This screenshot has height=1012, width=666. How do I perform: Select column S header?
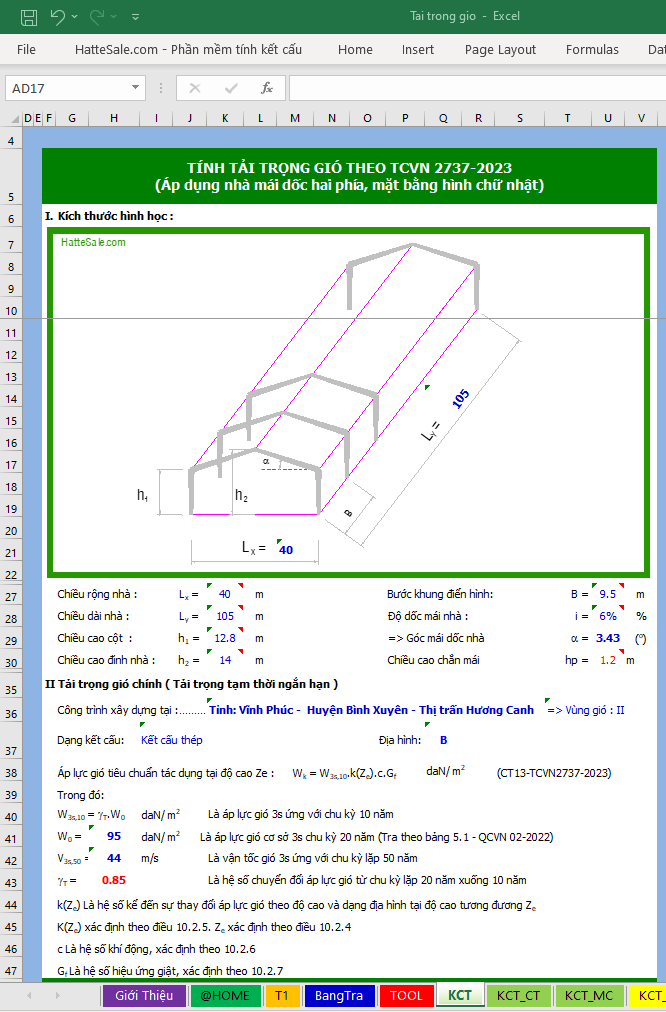520,118
